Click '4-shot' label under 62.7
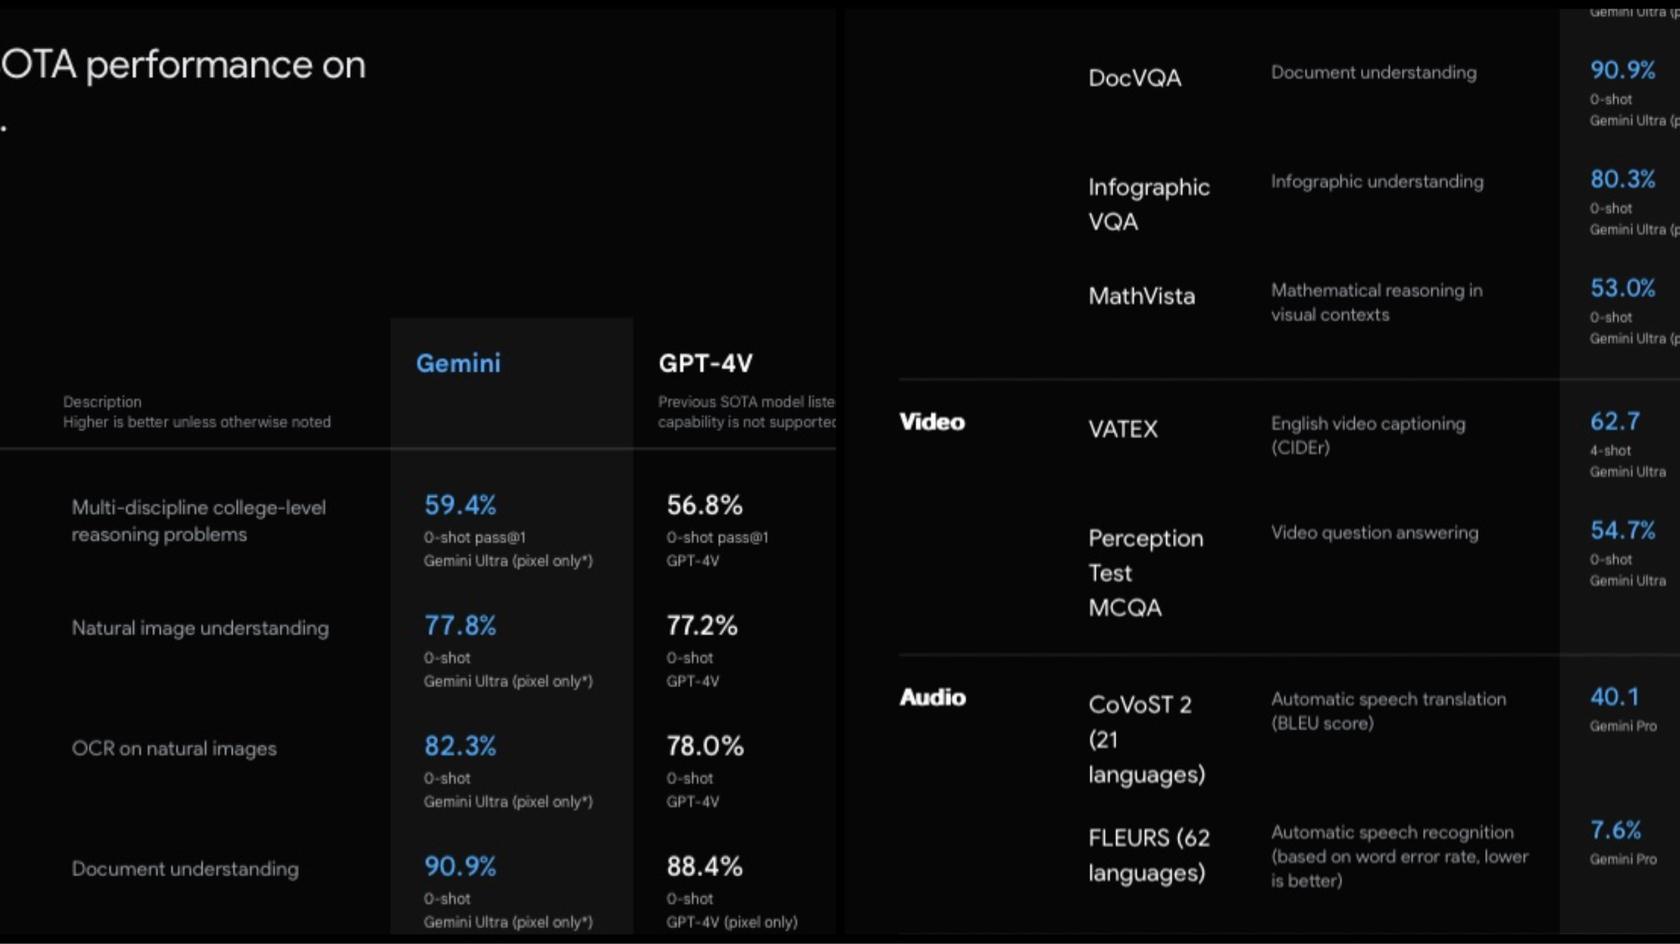Viewport: 1680px width, 944px height. pyautogui.click(x=1610, y=451)
